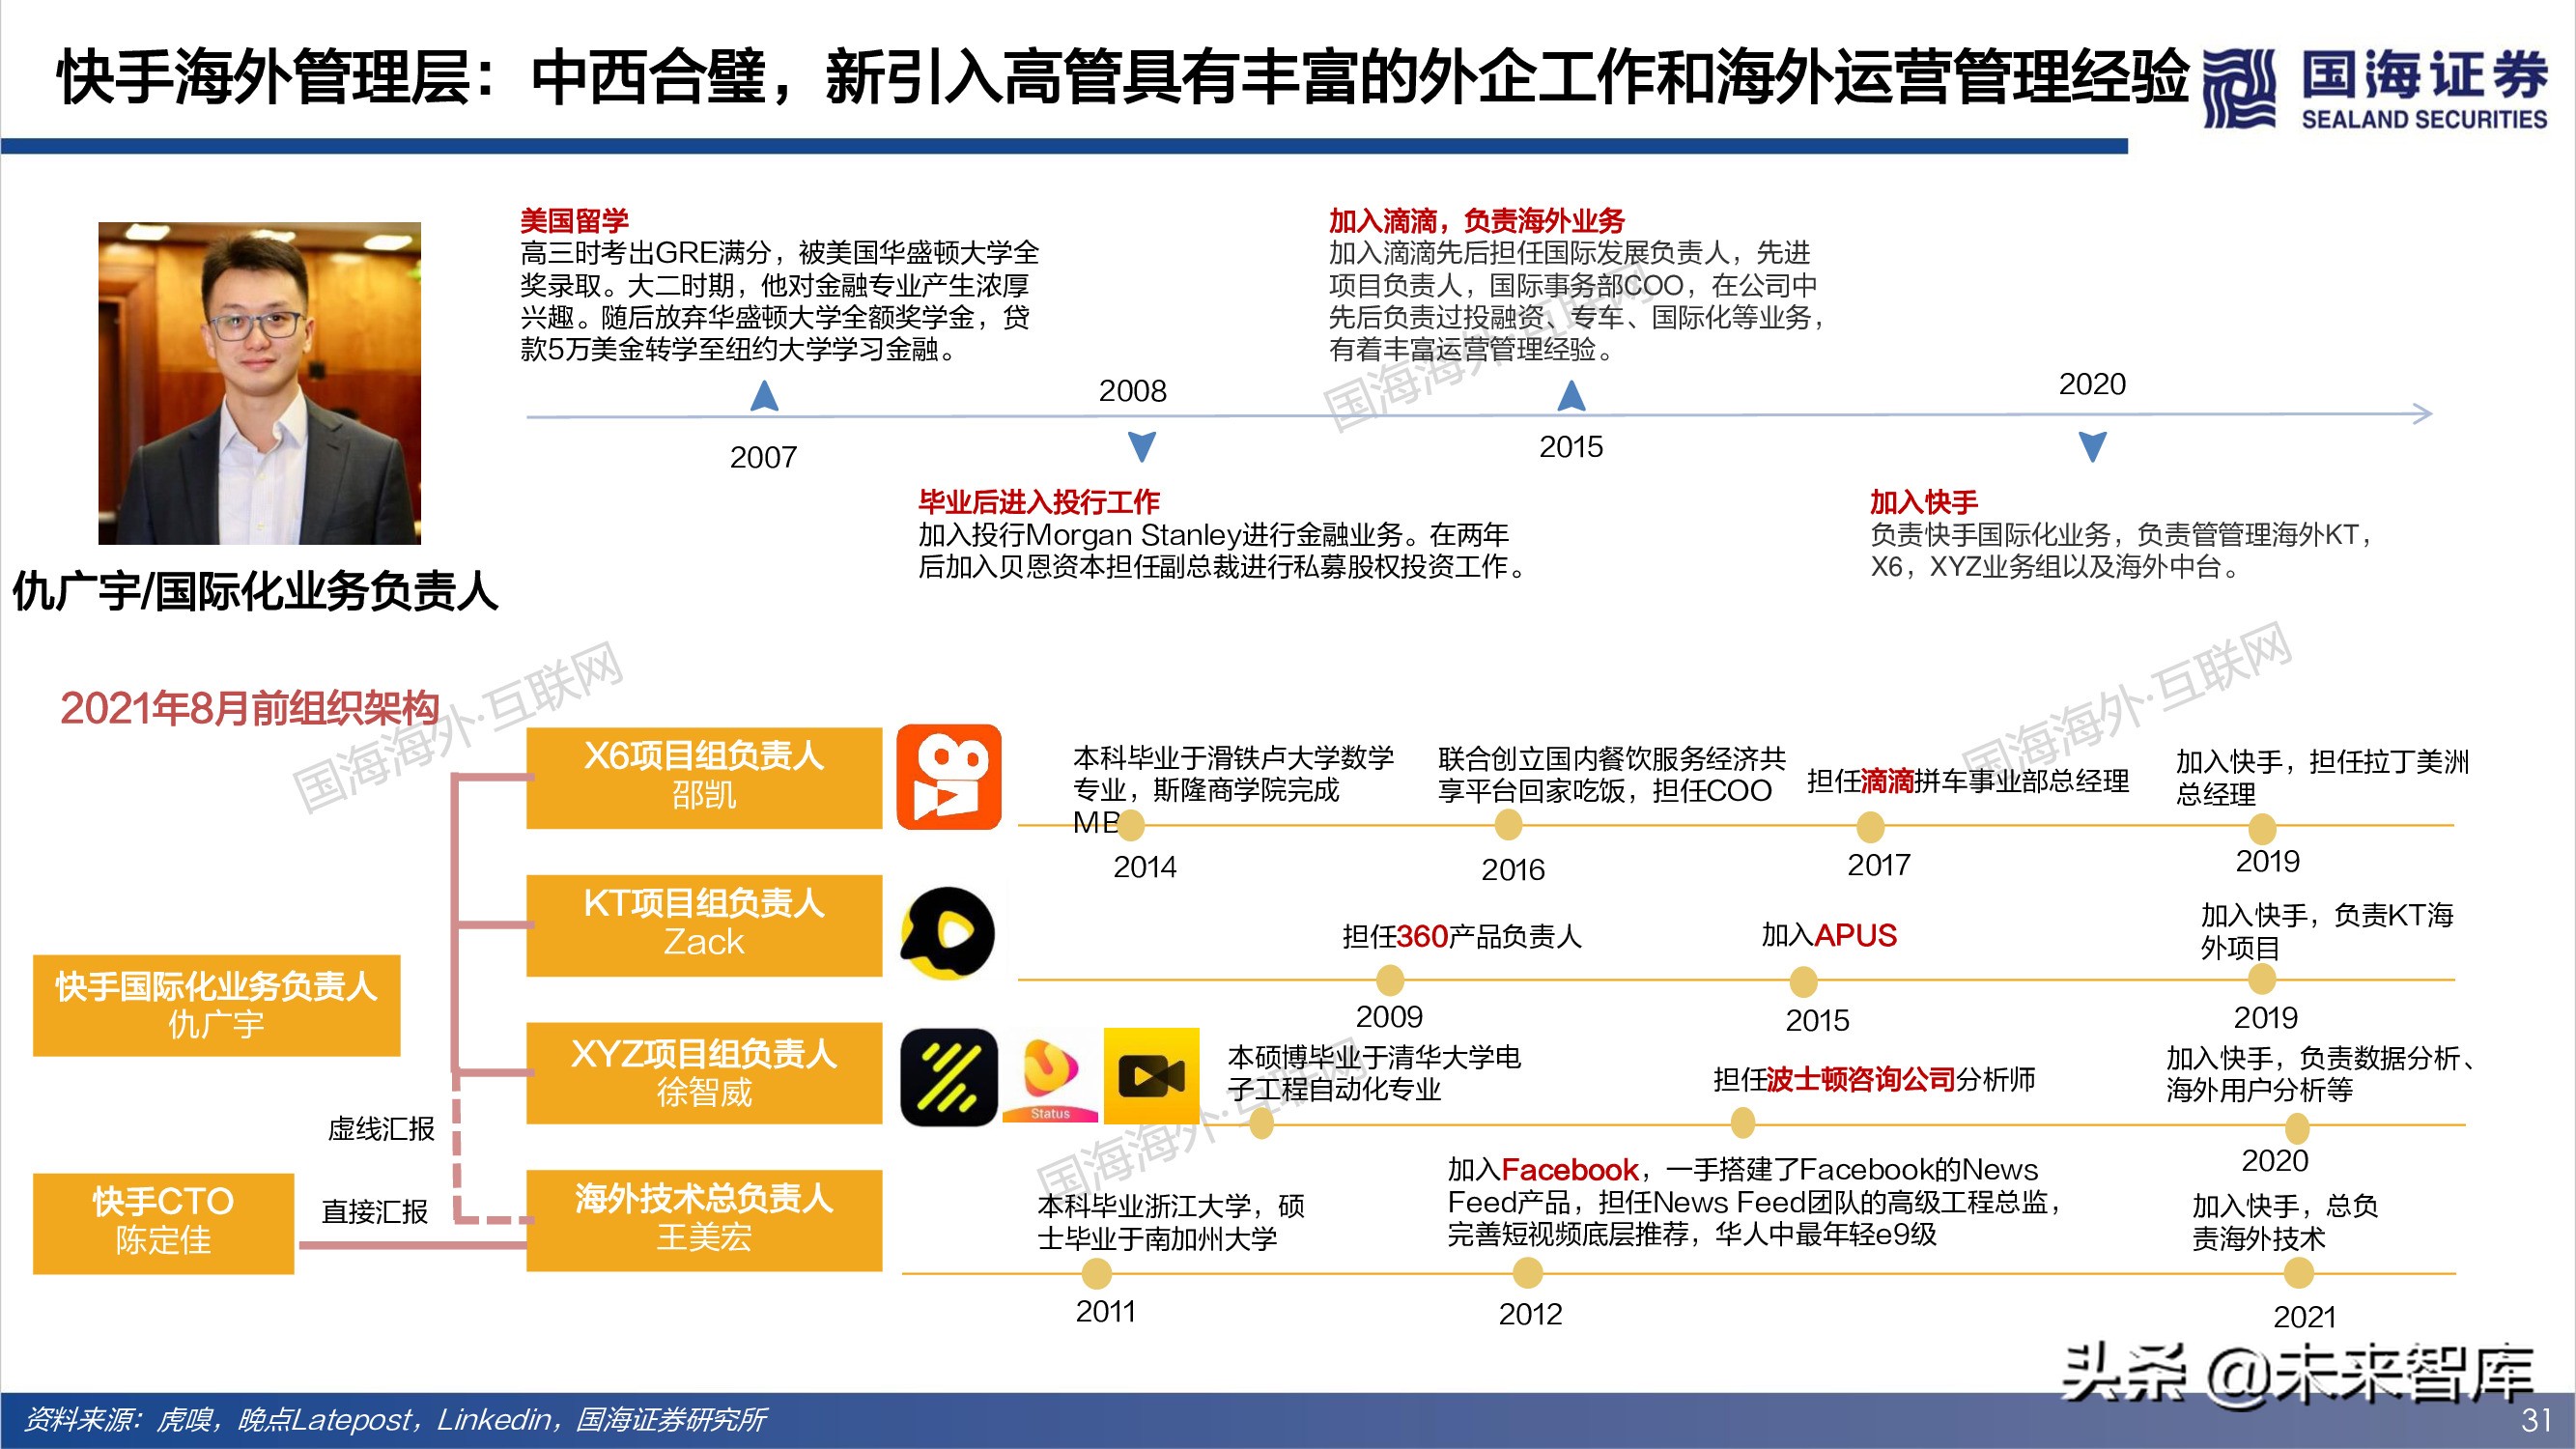Click the black app icon with yellow slashes
The image size is (2576, 1449).
click(x=948, y=1077)
